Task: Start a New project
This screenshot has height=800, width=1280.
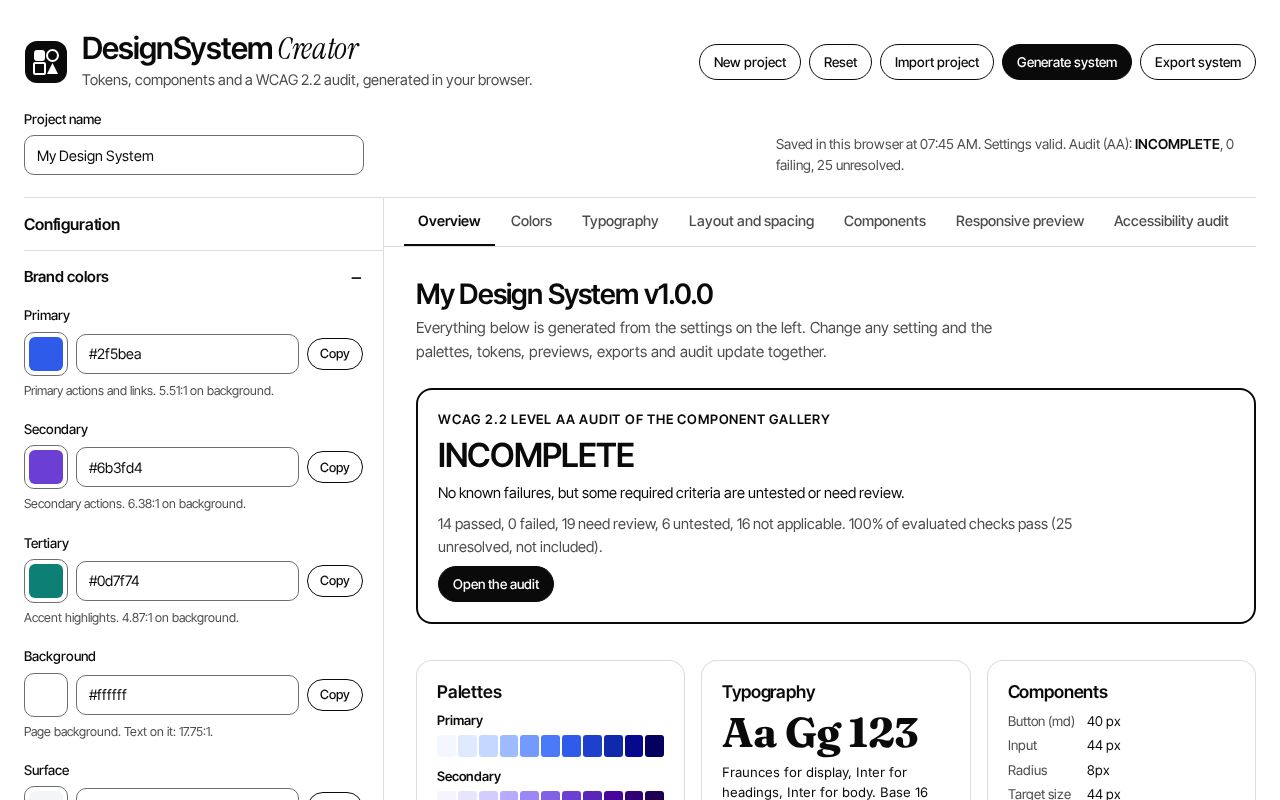Action: pyautogui.click(x=750, y=62)
